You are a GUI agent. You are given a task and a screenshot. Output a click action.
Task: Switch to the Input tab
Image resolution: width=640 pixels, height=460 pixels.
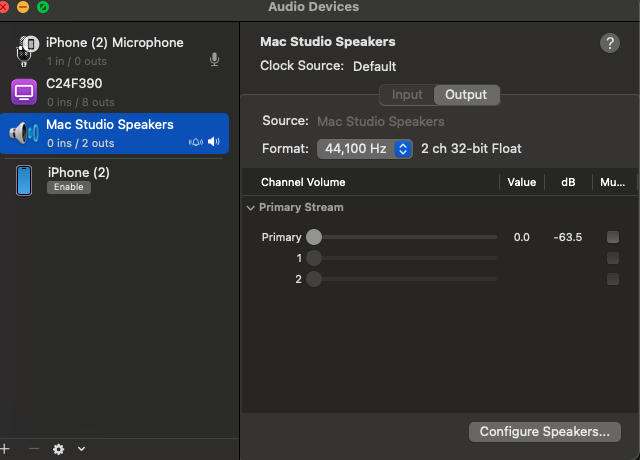click(407, 95)
